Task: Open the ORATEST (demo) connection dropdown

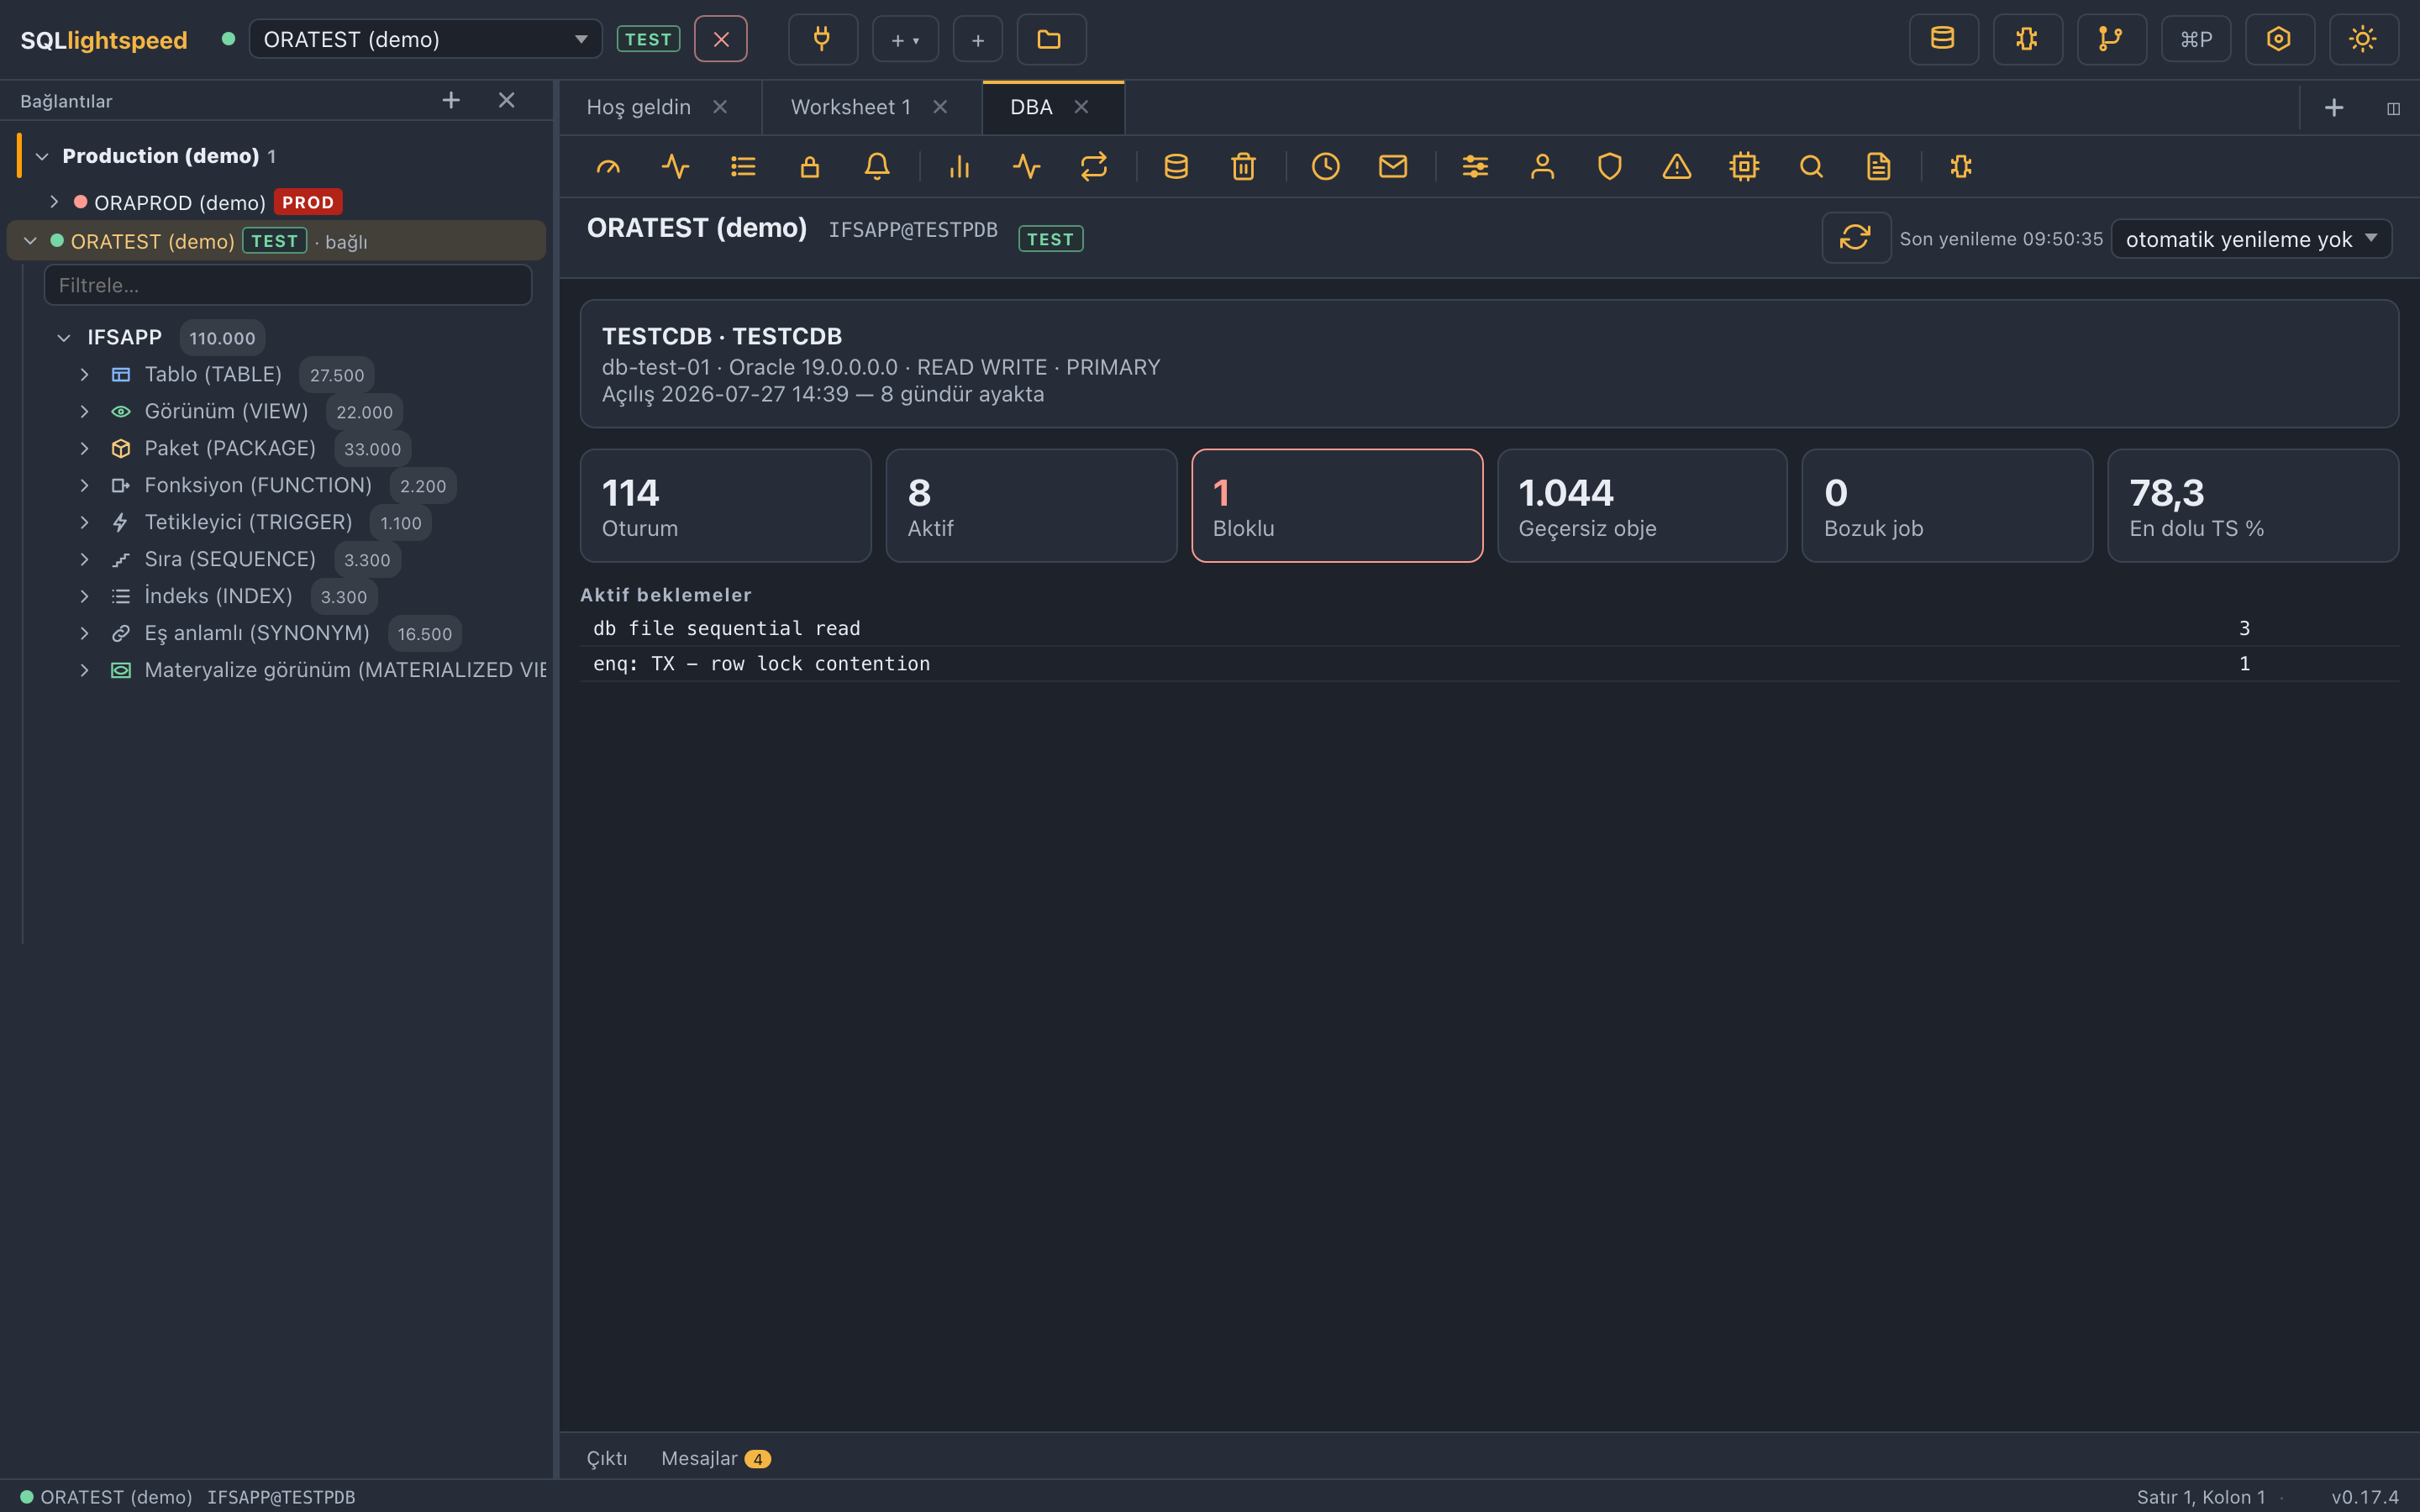Action: coord(426,39)
